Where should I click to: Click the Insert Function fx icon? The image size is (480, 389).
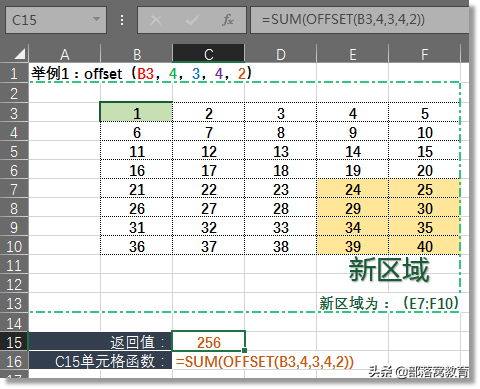pos(228,20)
